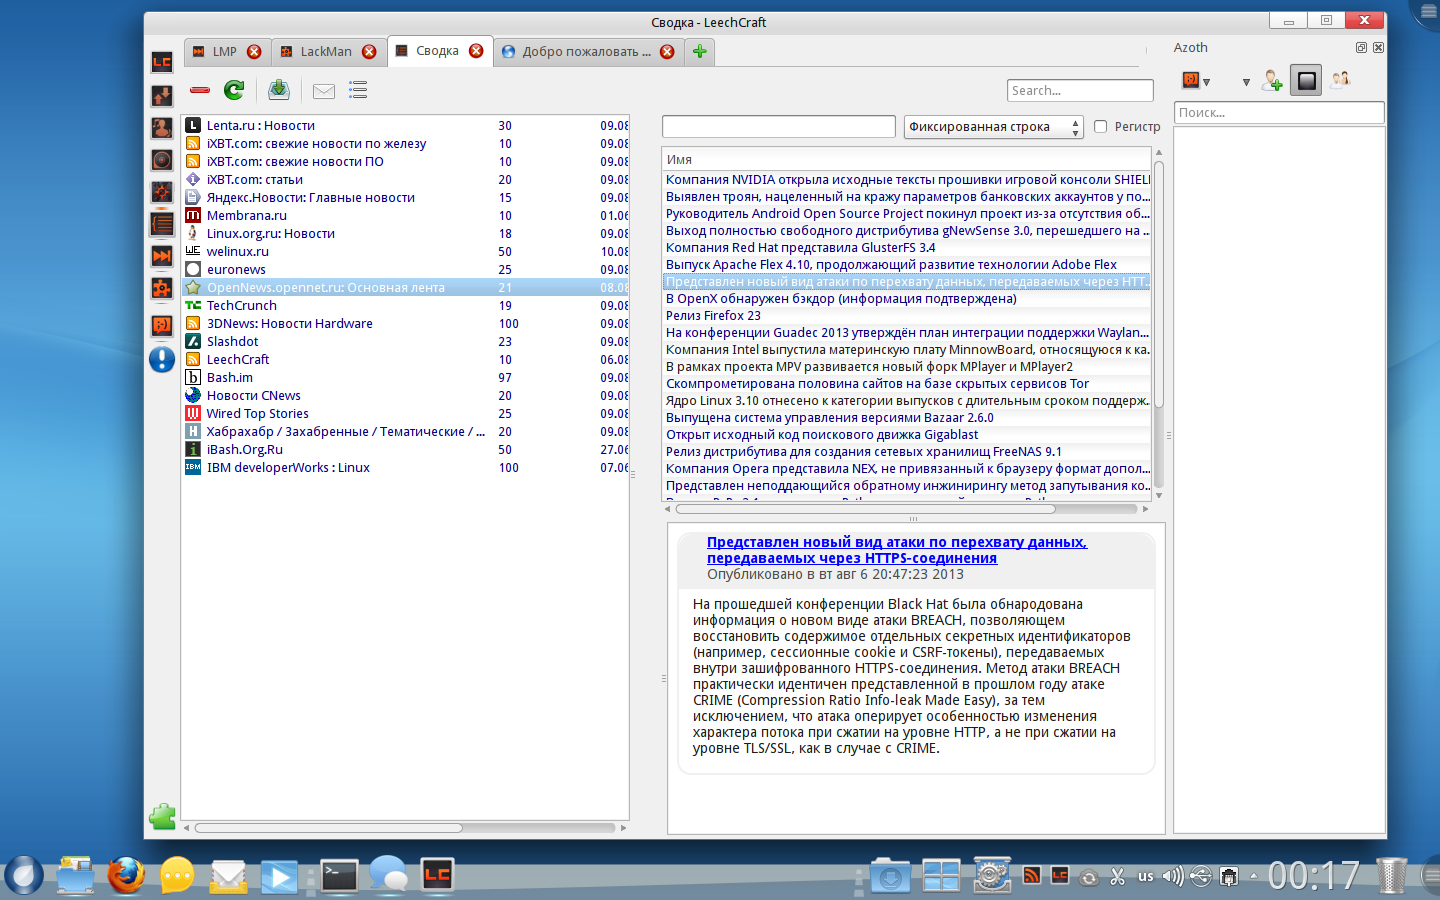Select the Slashdot feed in the list
This screenshot has width=1440, height=900.
pyautogui.click(x=233, y=342)
